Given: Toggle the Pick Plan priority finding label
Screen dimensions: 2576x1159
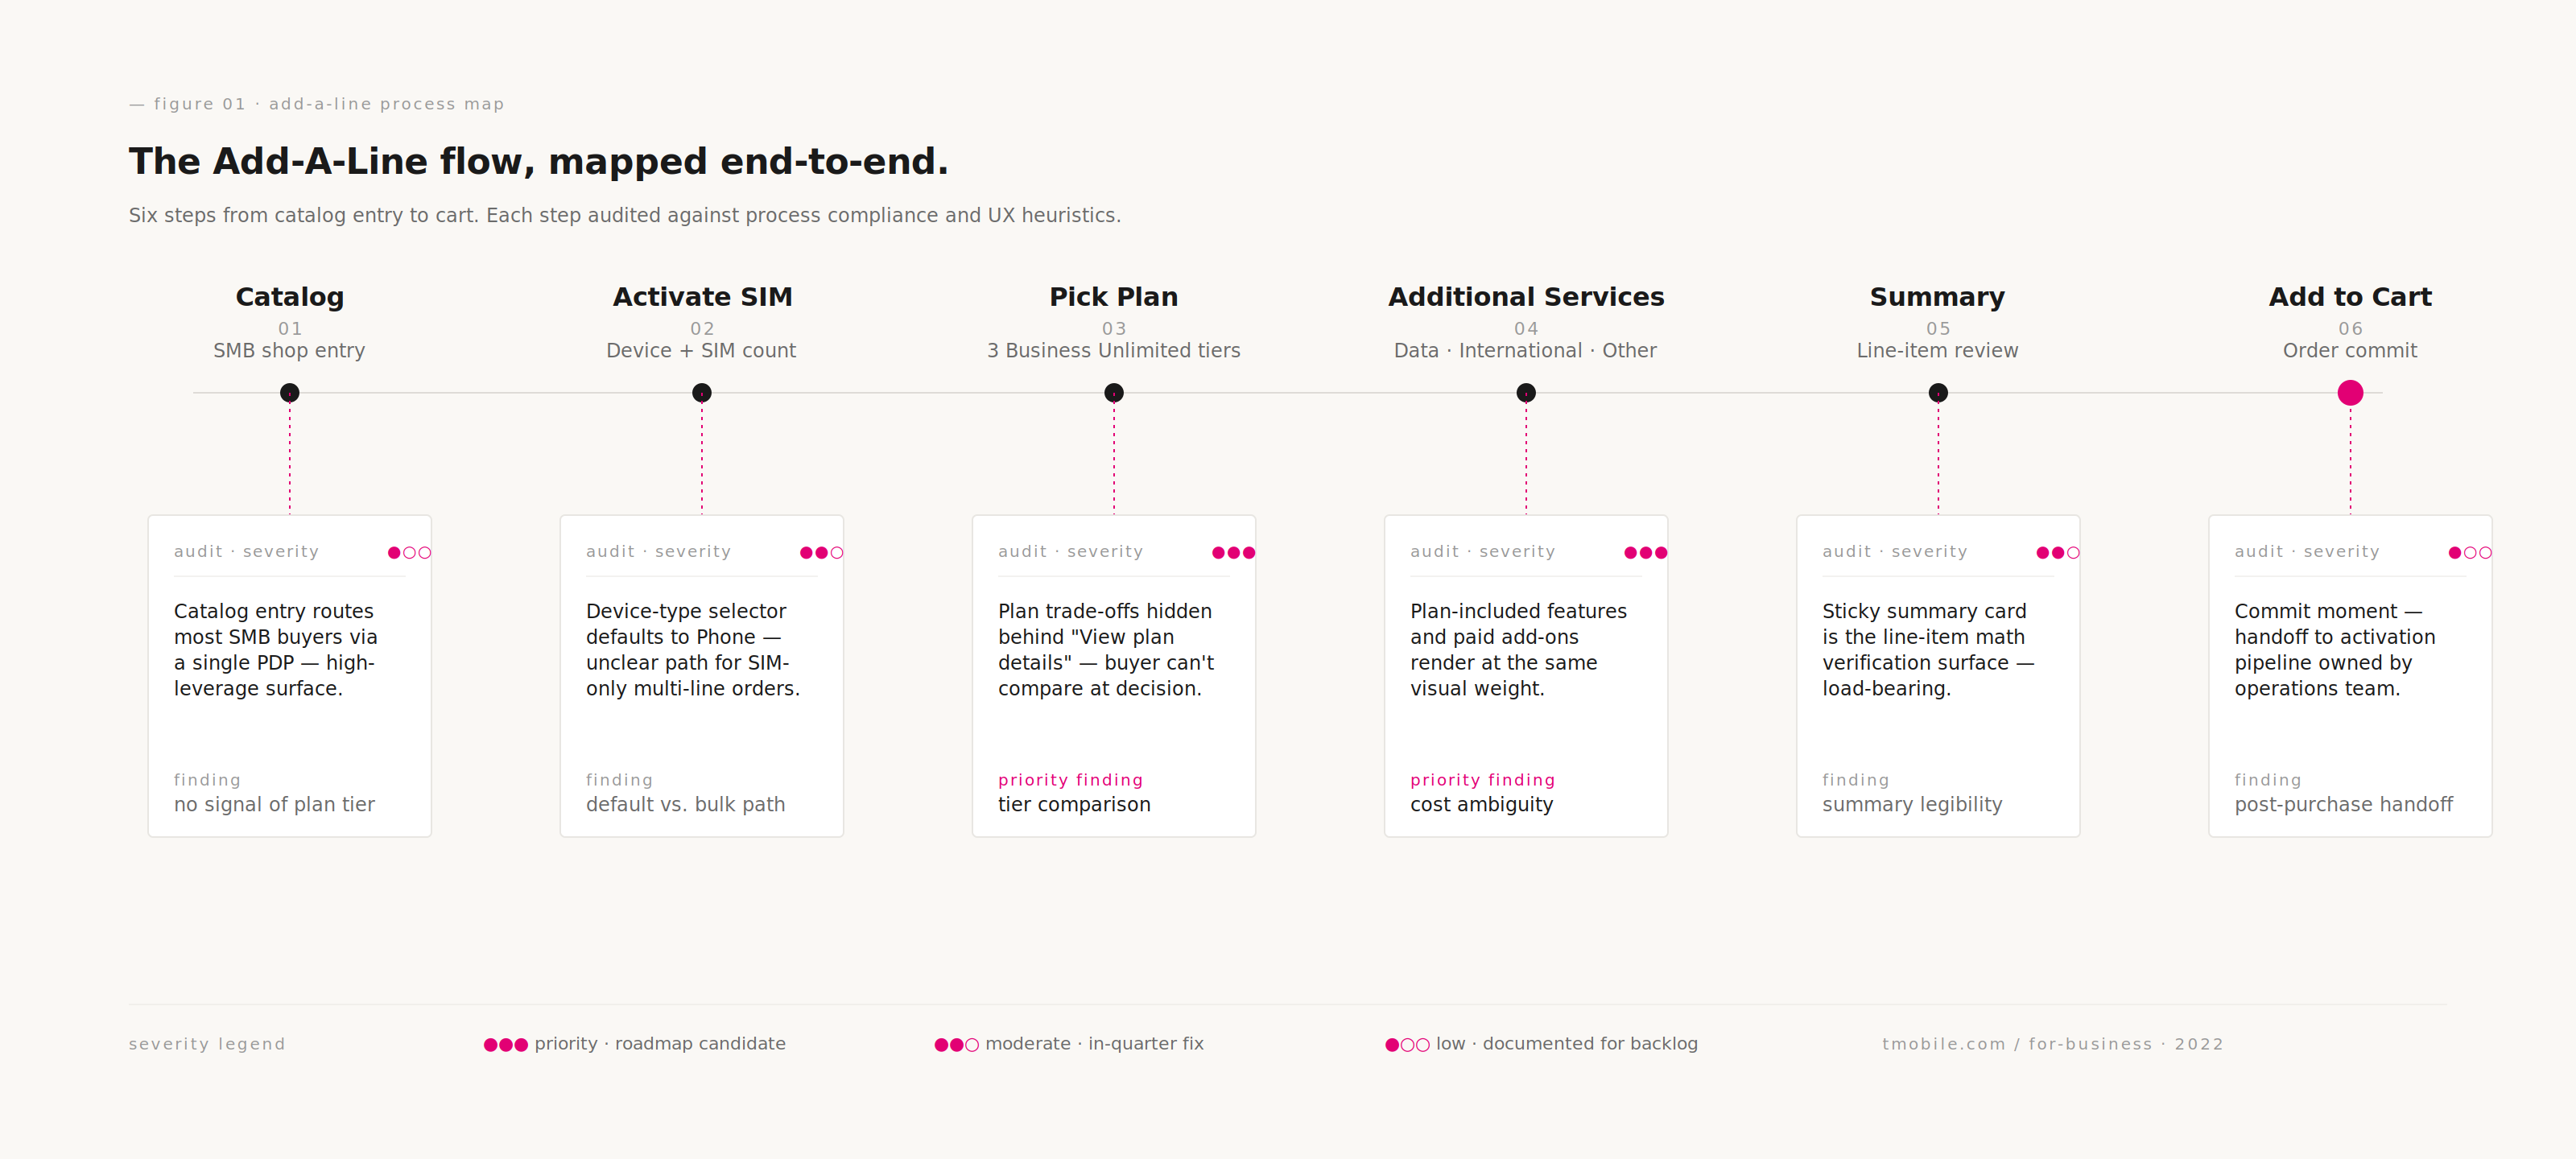Looking at the screenshot, I should [x=1070, y=780].
